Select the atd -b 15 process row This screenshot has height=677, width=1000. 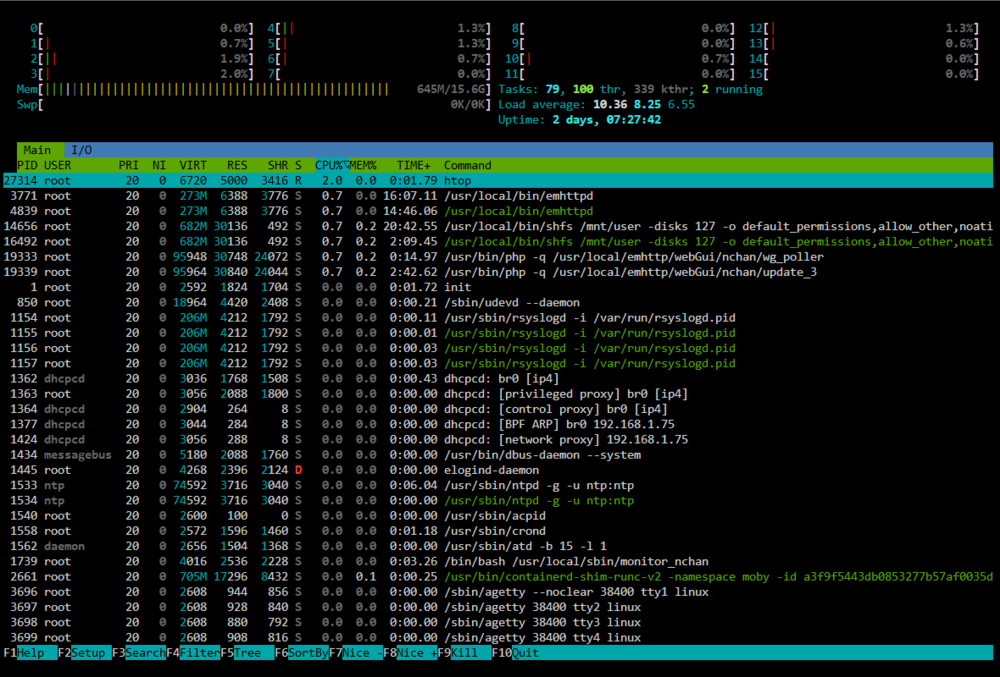(497, 546)
